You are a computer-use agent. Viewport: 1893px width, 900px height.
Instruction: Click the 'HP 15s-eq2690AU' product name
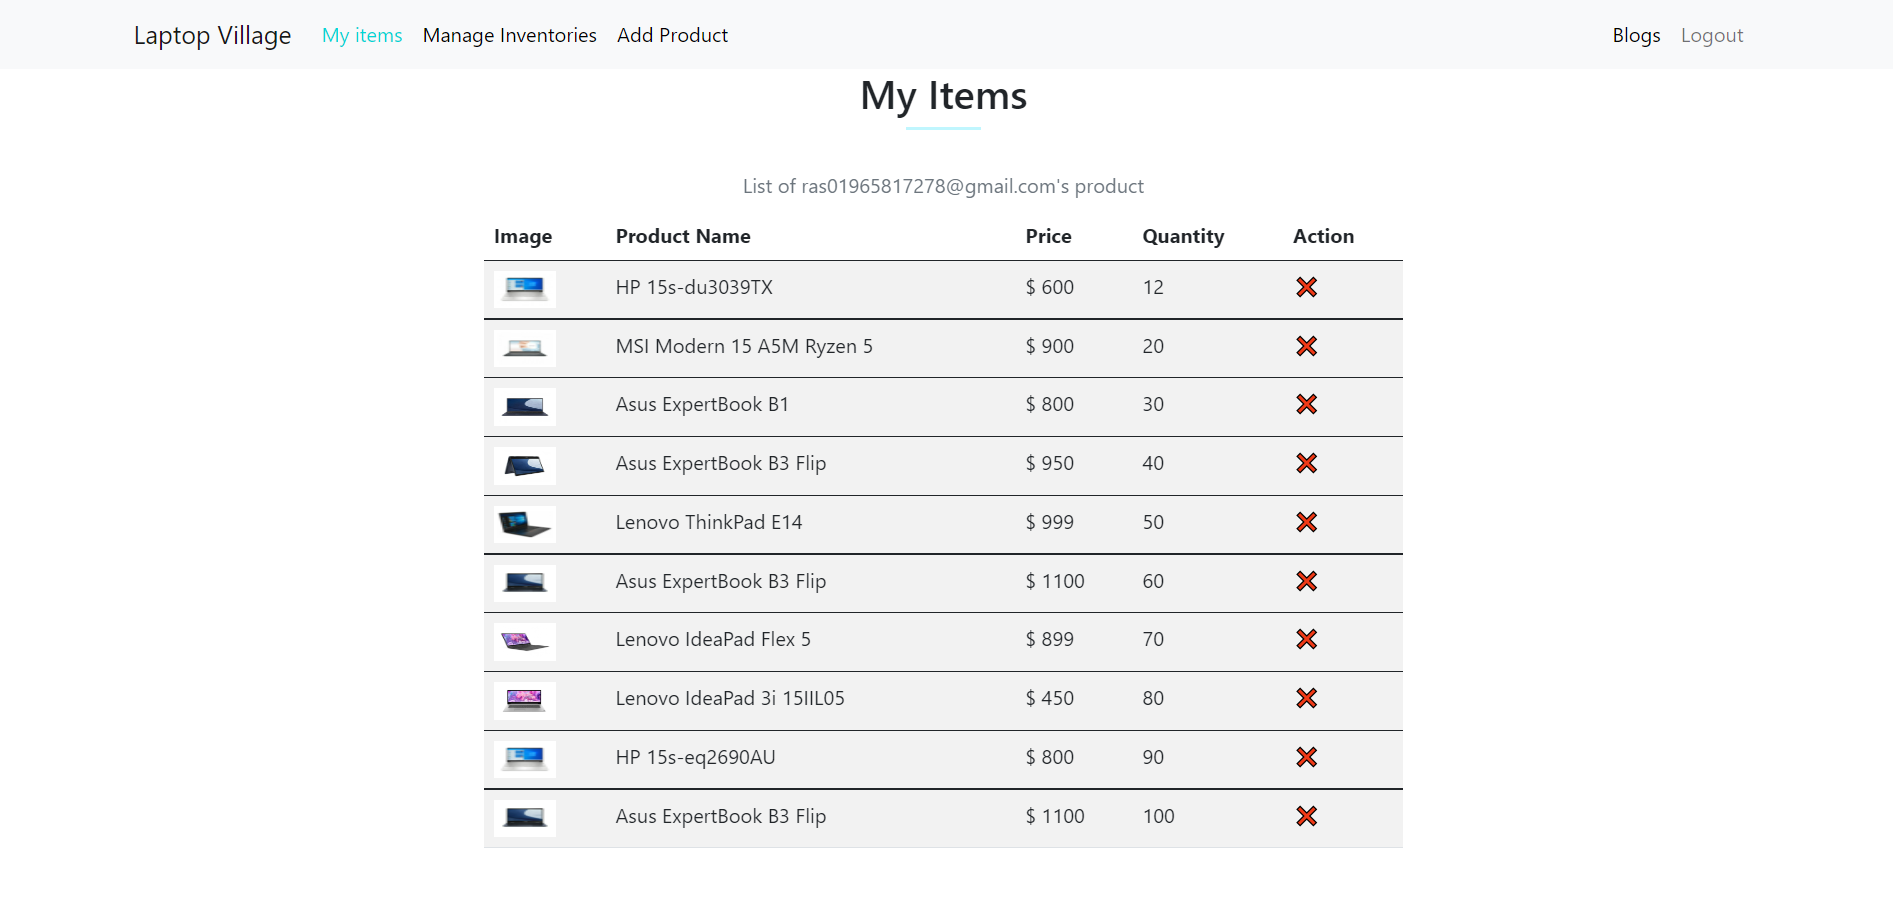click(x=695, y=757)
